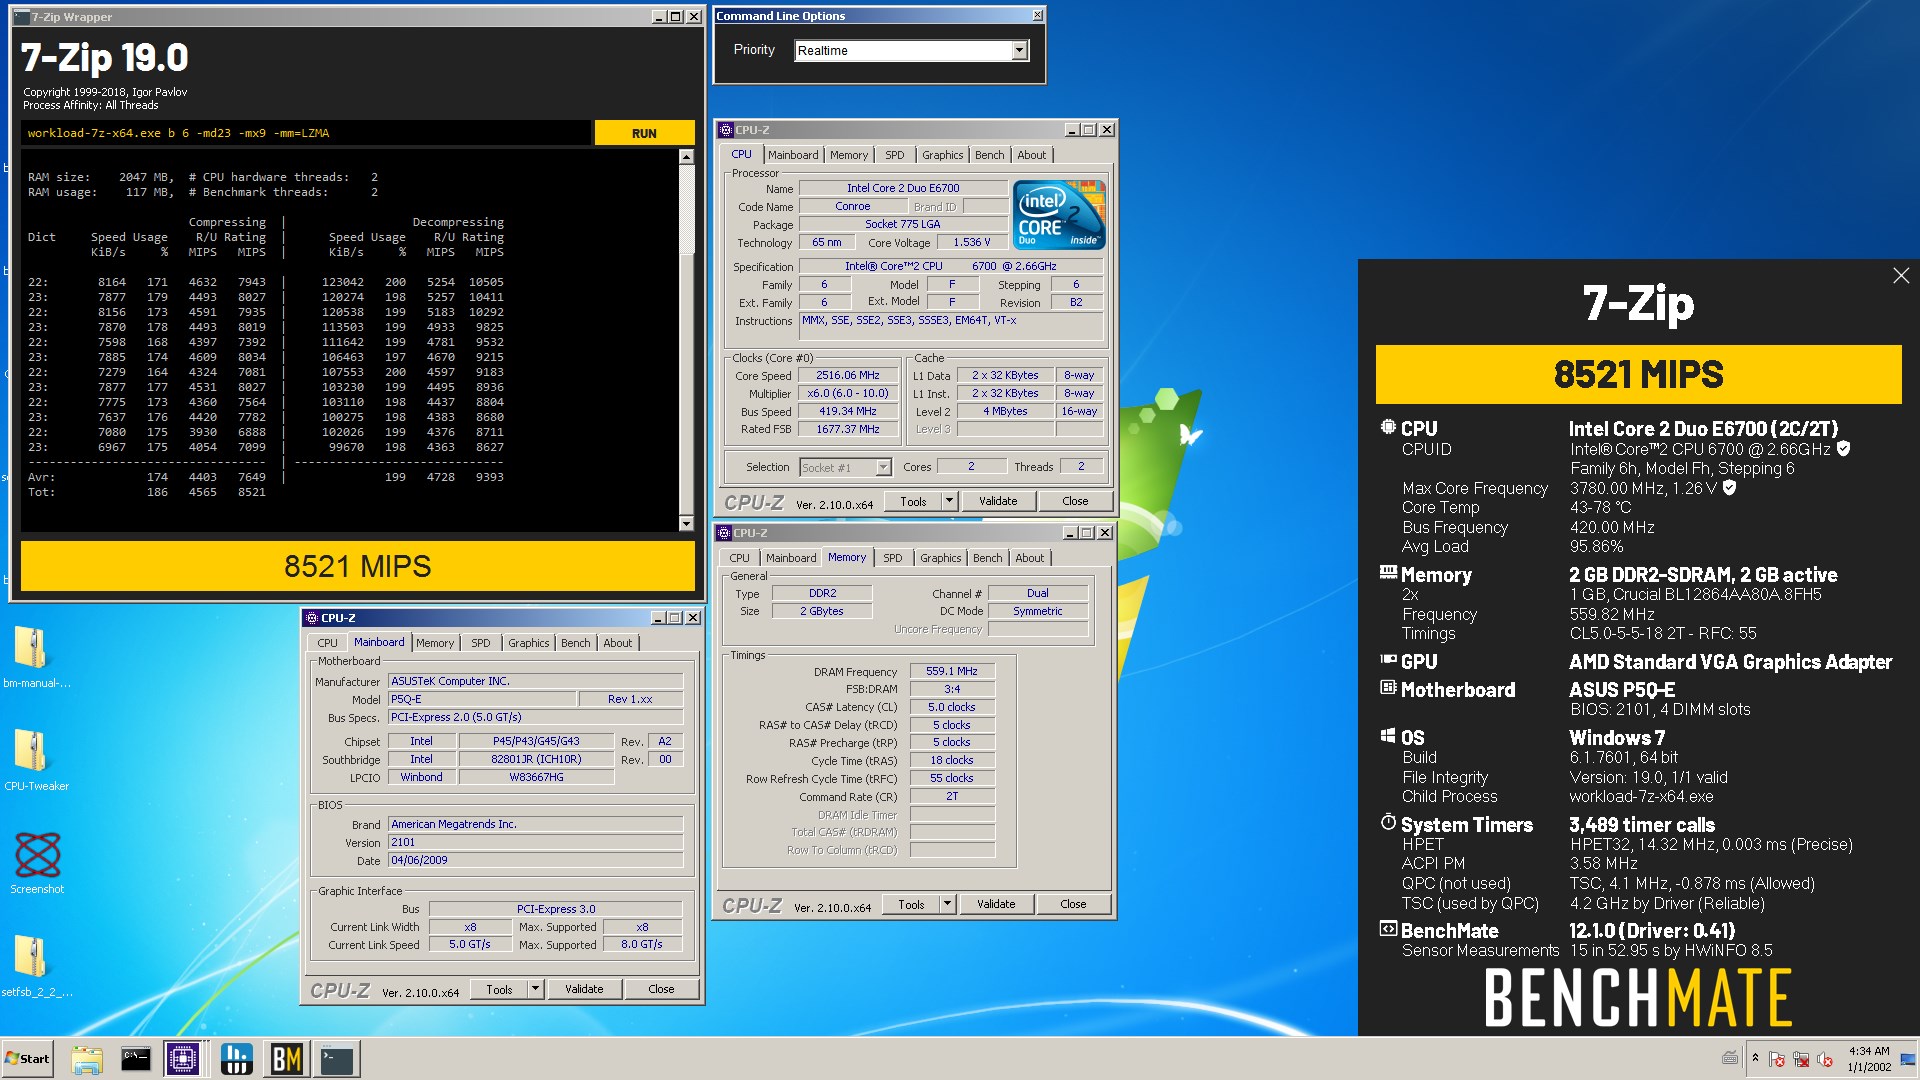Click the CPU section icon in BenchMate panel

(1388, 427)
